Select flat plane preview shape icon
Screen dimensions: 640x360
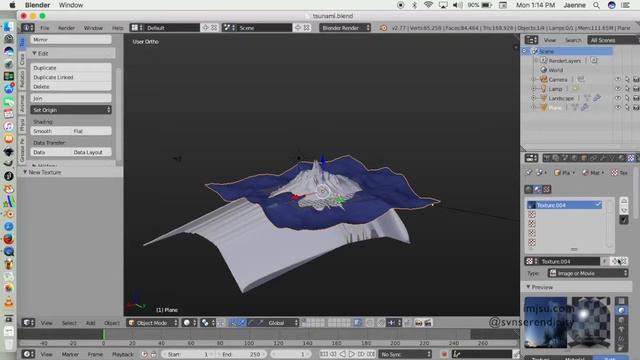pos(622,301)
